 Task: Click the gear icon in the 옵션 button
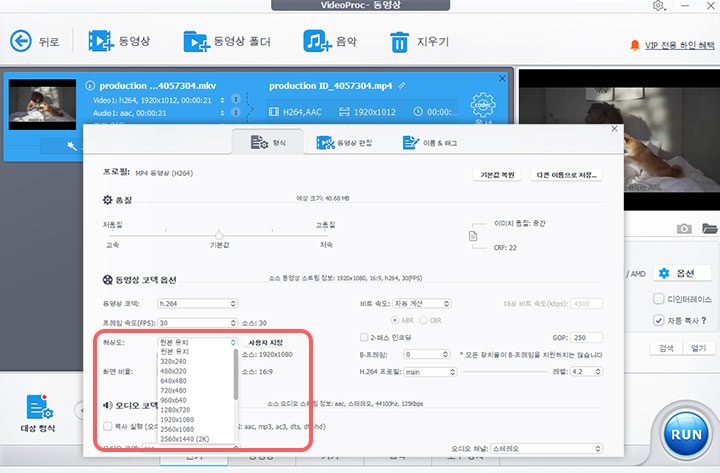pos(664,273)
